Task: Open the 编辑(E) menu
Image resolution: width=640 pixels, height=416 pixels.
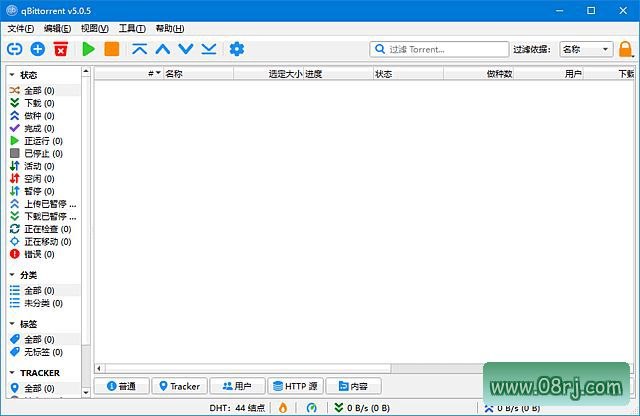Action: click(57, 28)
